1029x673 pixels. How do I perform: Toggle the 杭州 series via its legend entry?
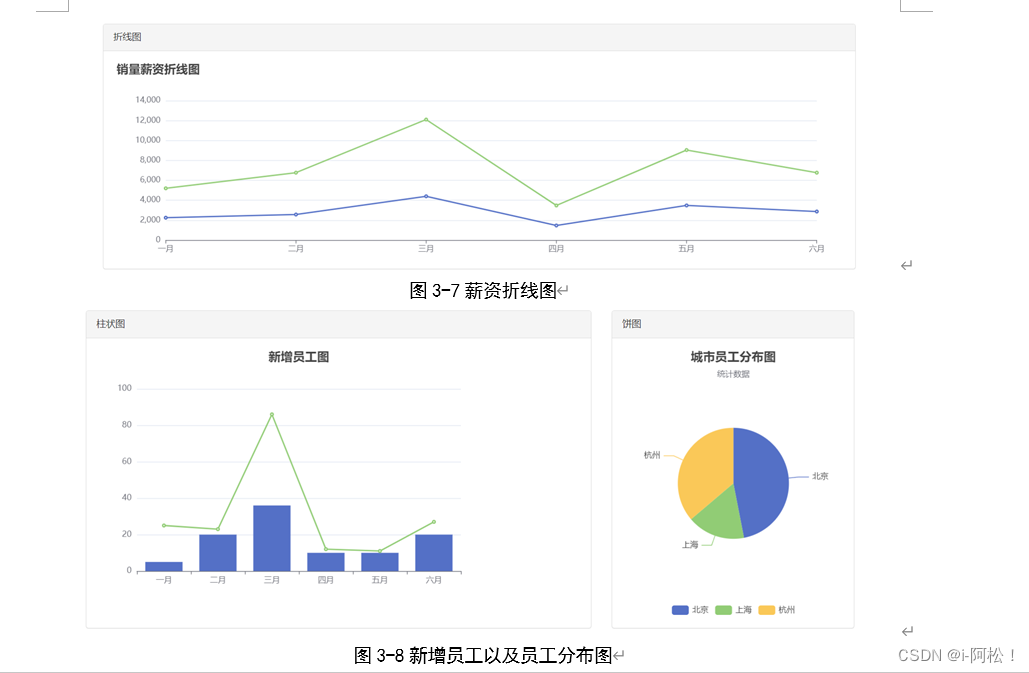781,609
